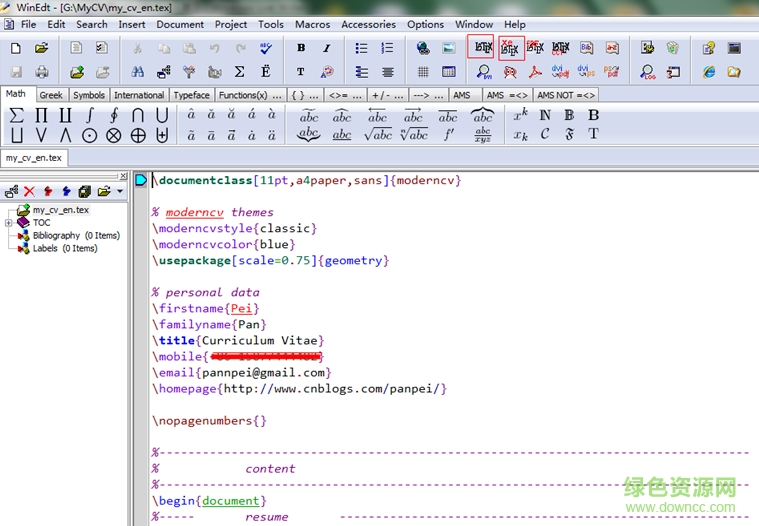
Task: Click the \begin{document} line in editor
Action: tap(210, 500)
